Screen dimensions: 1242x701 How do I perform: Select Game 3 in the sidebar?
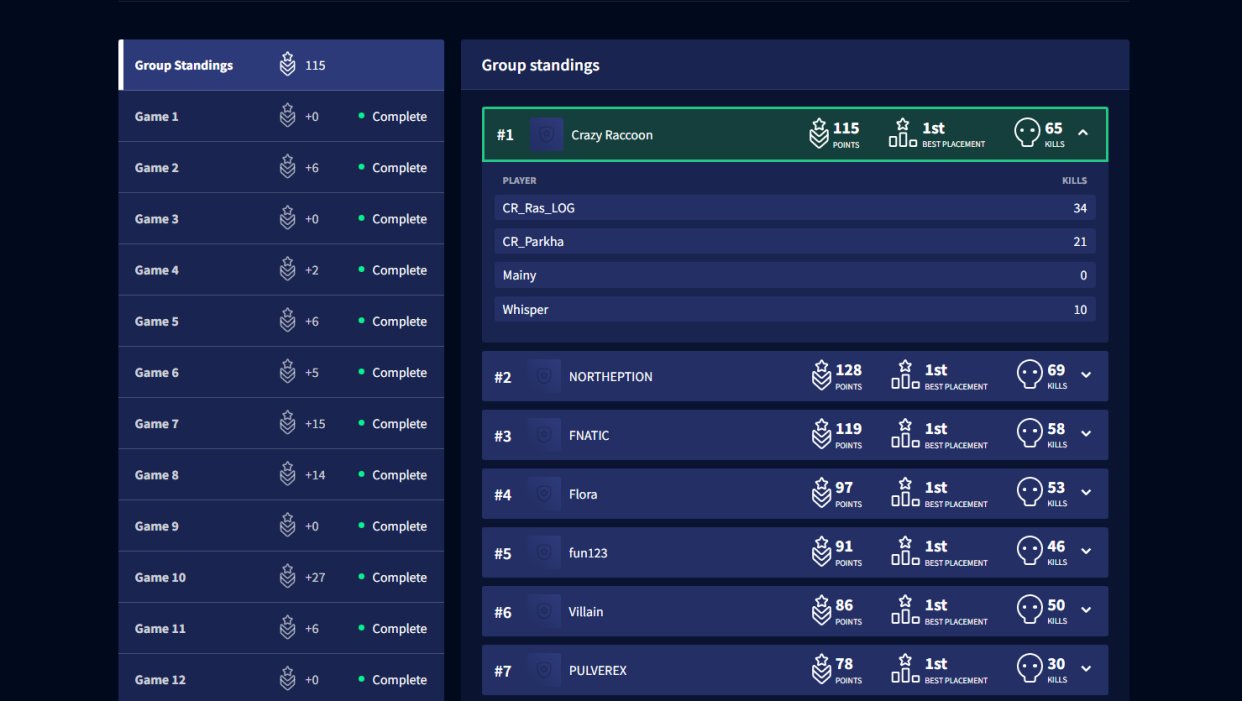click(281, 219)
